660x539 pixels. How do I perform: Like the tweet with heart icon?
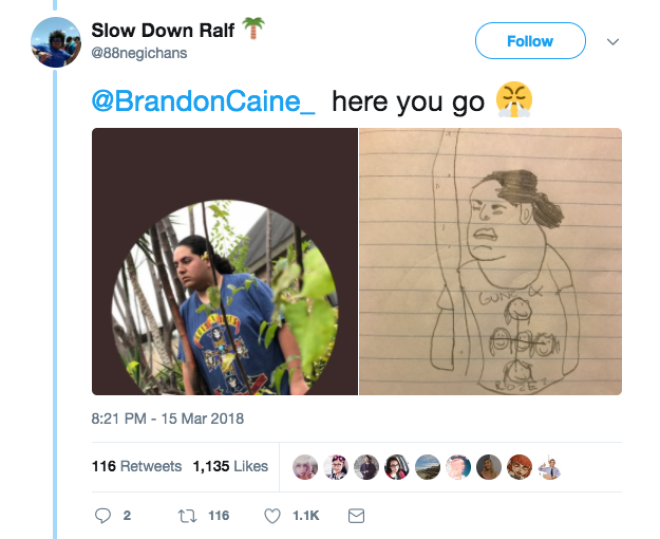tap(272, 516)
